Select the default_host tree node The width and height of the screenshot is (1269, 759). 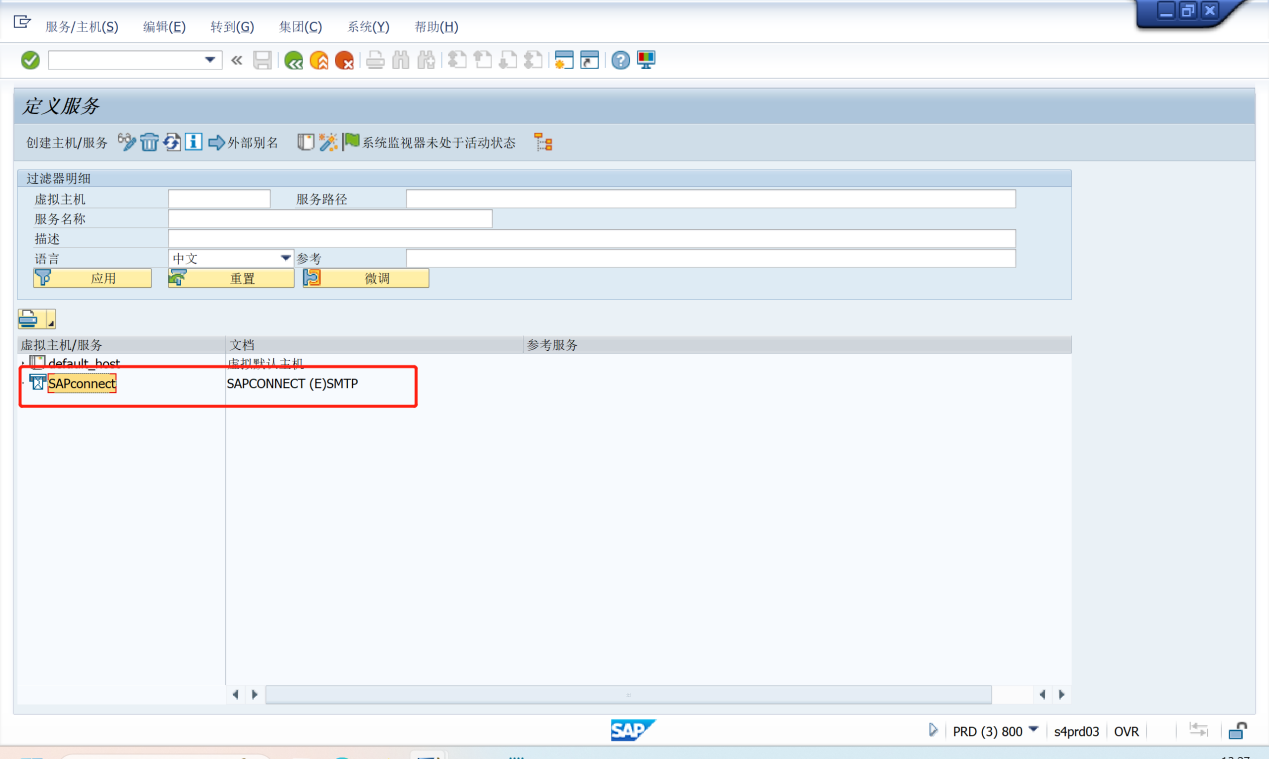click(84, 364)
